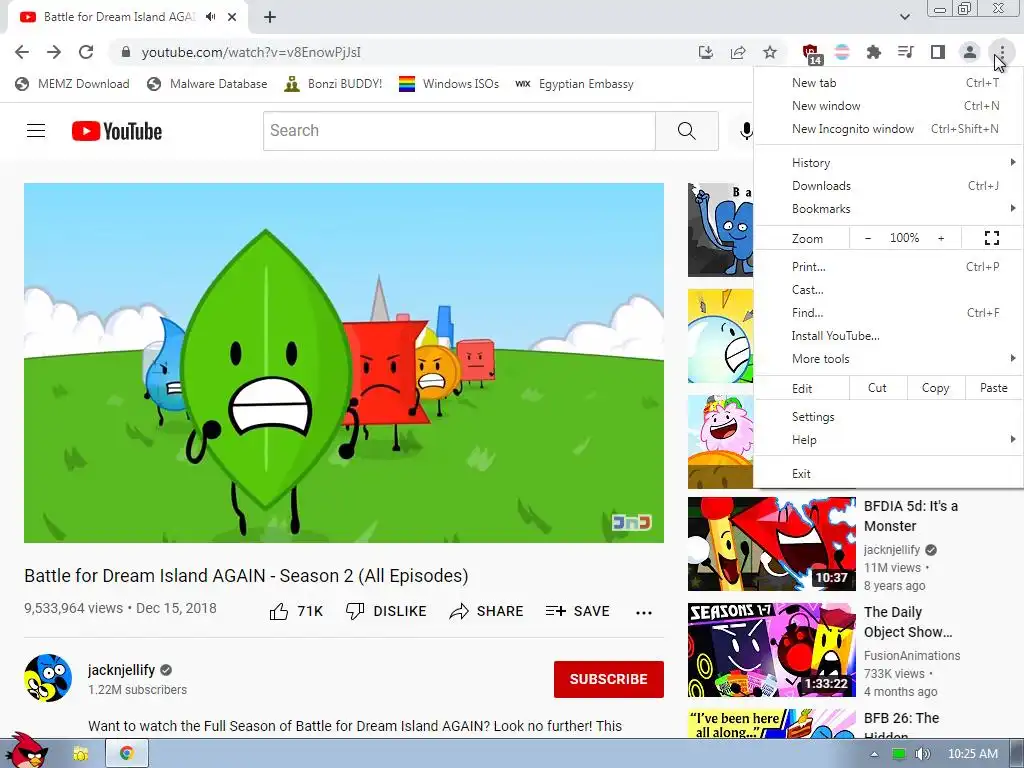Image resolution: width=1024 pixels, height=768 pixels.
Task: Subscribe to the jacknjellify channel
Action: [x=609, y=679]
